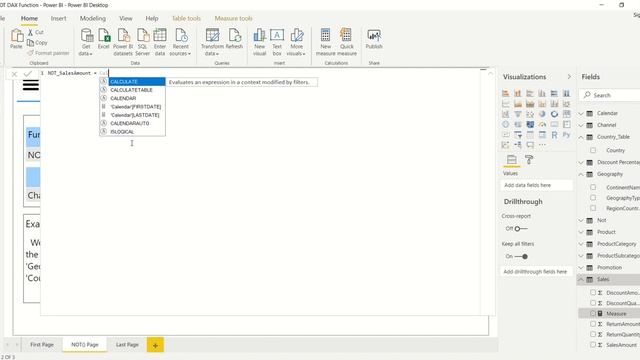Open the Insert ribbon tab
The height and width of the screenshot is (360, 640).
pos(58,18)
